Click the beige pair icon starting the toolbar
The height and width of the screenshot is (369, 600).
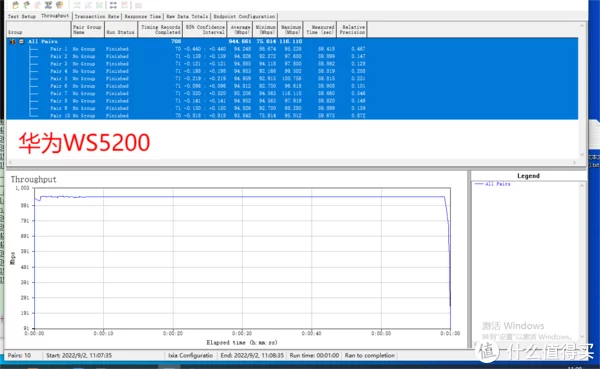coord(15,5)
